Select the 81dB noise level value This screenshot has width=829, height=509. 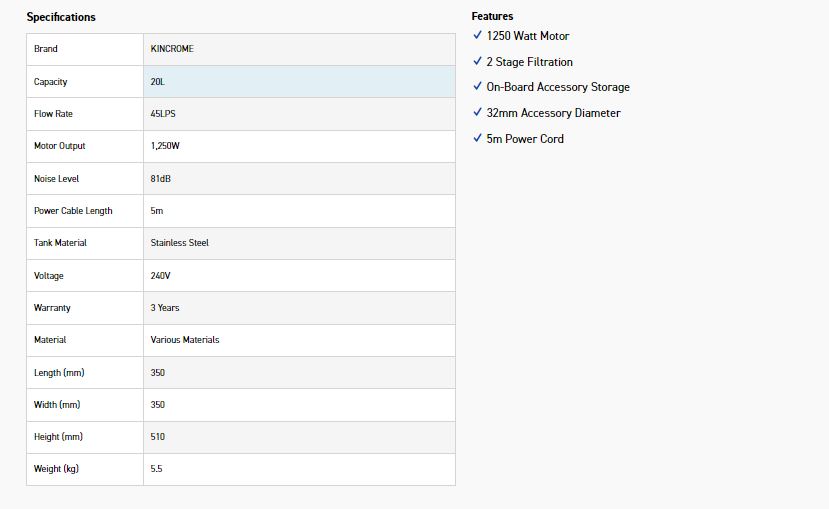click(161, 179)
